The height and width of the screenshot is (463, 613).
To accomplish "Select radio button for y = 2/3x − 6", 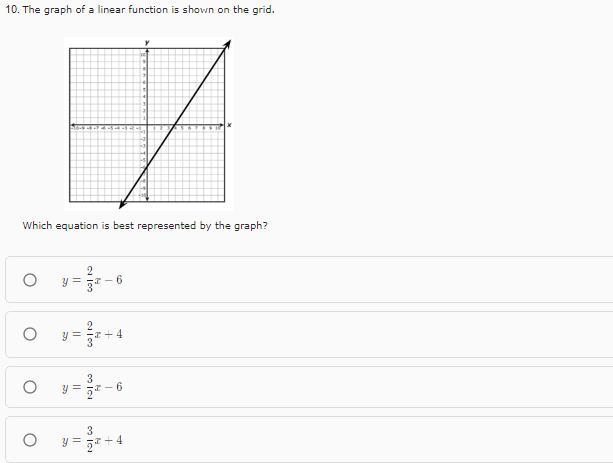I will tap(30, 280).
